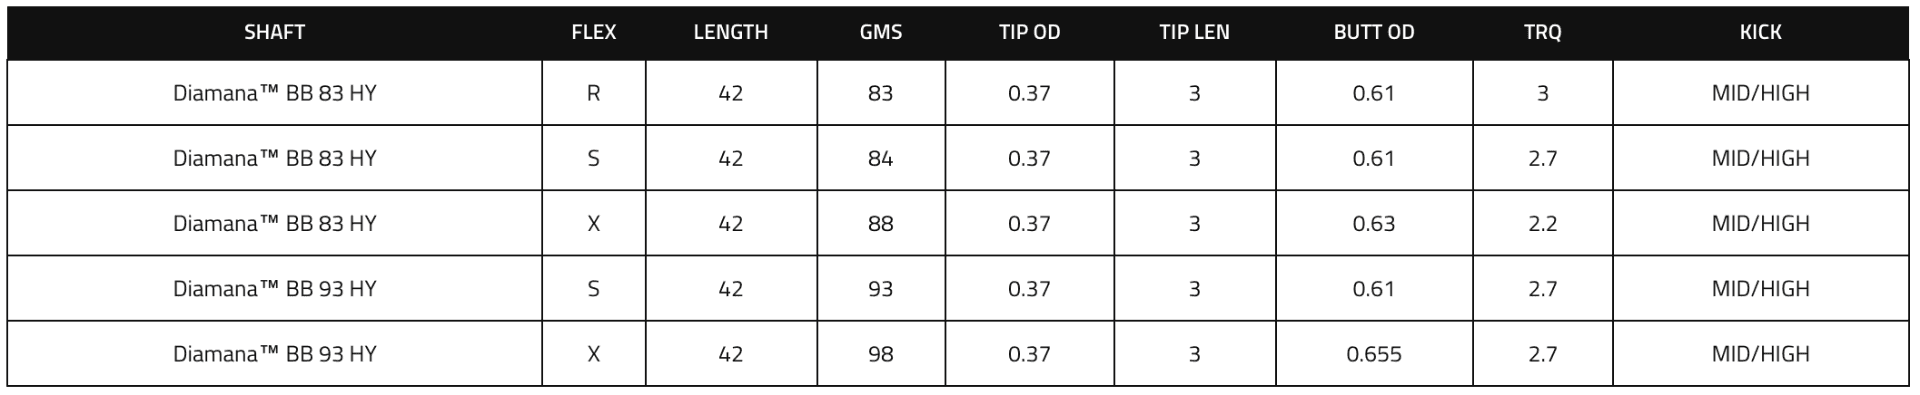Click the TIP LEN column header
The height and width of the screenshot is (395, 1920).
(1194, 32)
